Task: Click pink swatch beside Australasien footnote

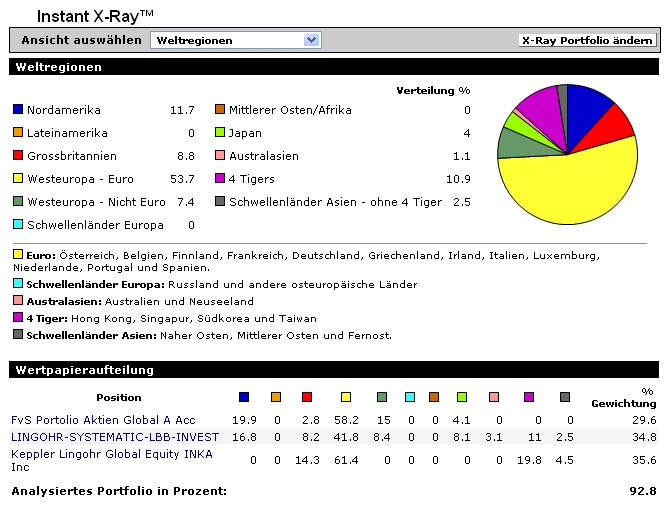Action: coord(18,300)
